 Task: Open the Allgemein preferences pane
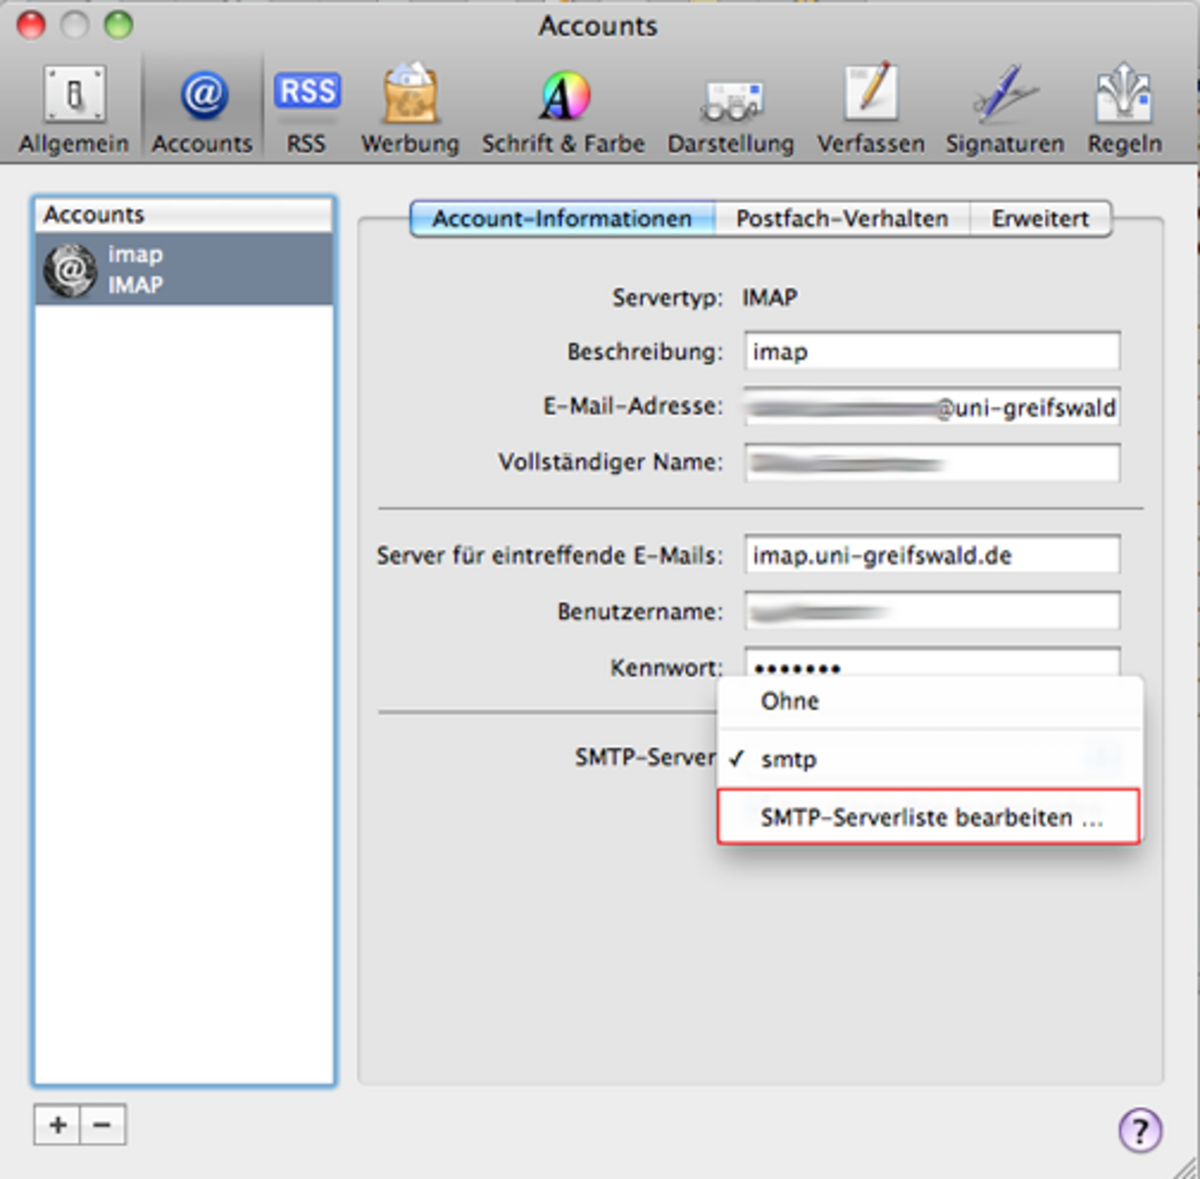pyautogui.click(x=74, y=109)
